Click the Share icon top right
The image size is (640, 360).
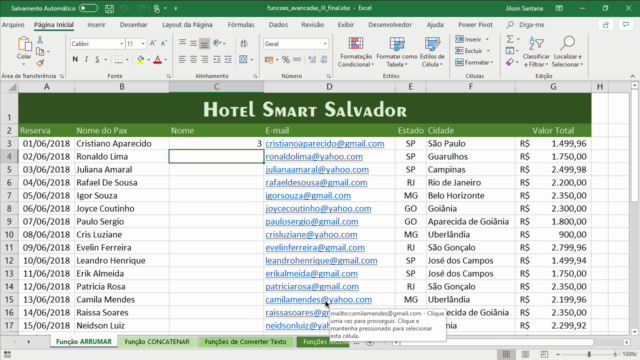606,25
